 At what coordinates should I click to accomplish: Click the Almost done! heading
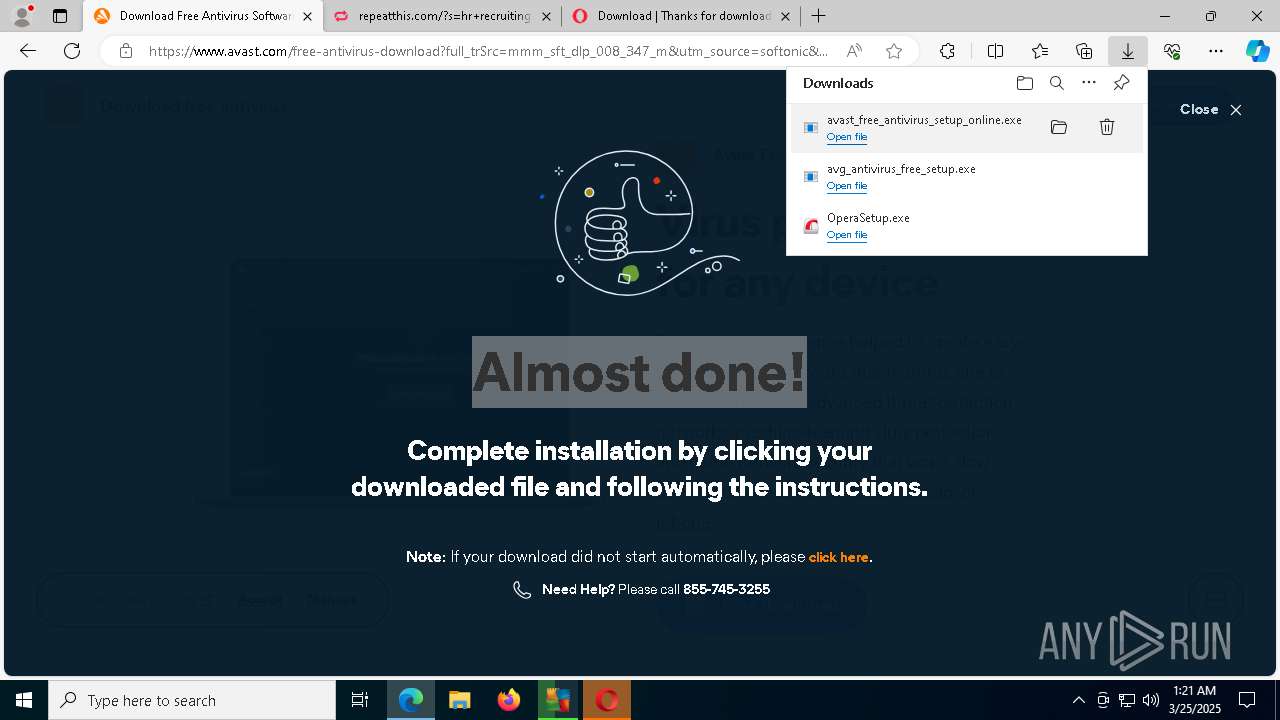[639, 372]
